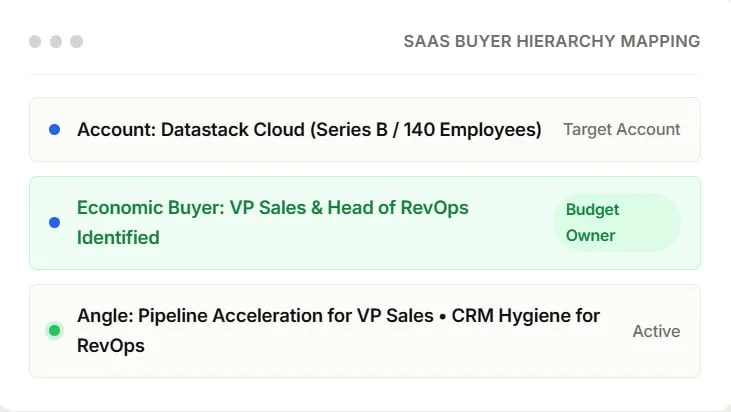The height and width of the screenshot is (412, 731).
Task: Click 'VP Sales & Head of RevOps' text
Action: pos(349,207)
